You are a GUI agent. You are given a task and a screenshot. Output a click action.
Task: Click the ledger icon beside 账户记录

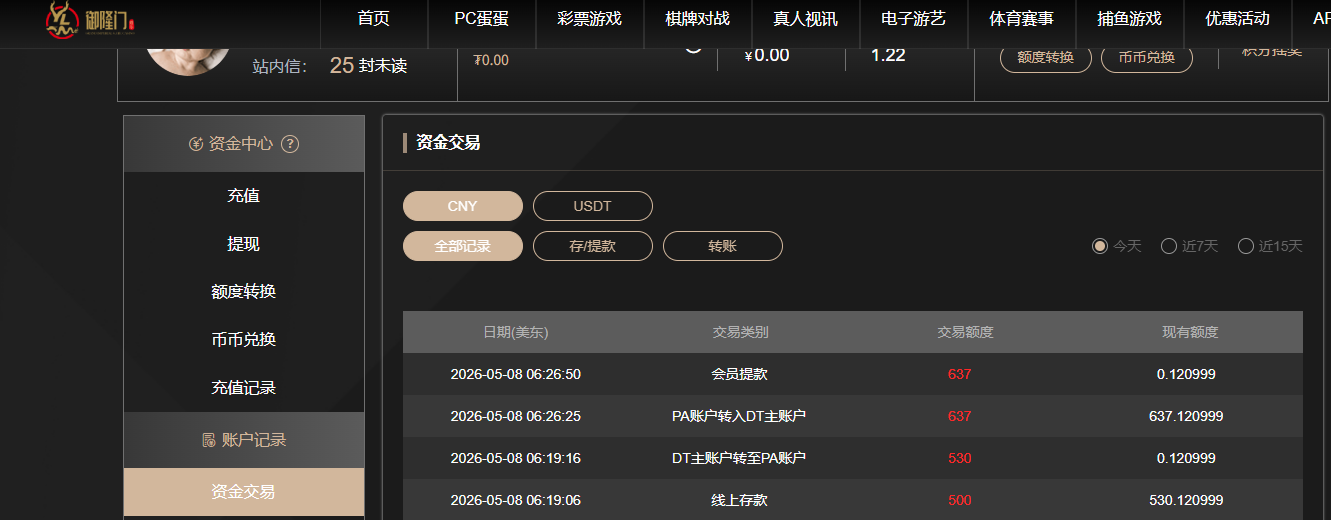tap(209, 440)
